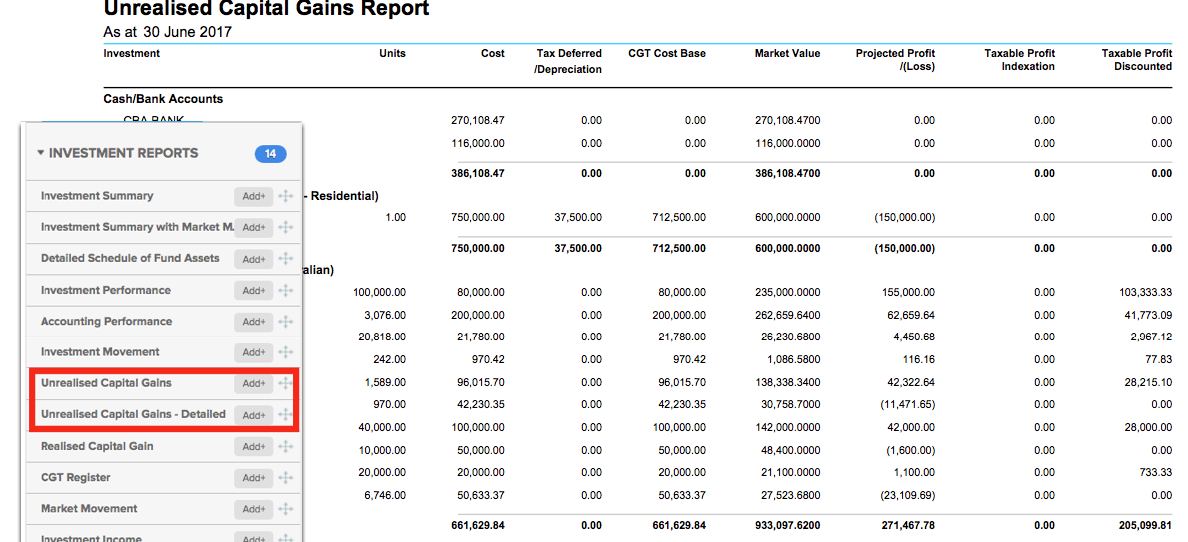Click move handle icon for Unrealised Capital Gains
Viewport: 1188px width, 542px height.
coord(286,384)
